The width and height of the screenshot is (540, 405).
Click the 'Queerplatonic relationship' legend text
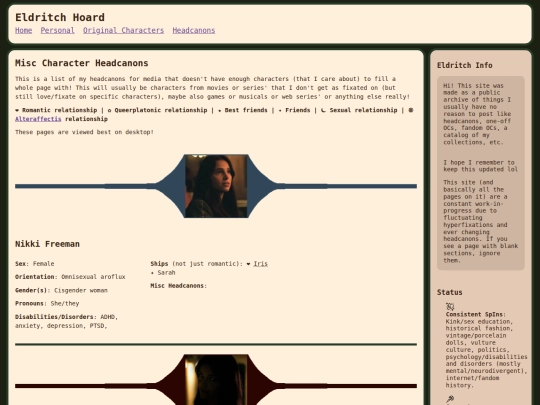(x=161, y=110)
